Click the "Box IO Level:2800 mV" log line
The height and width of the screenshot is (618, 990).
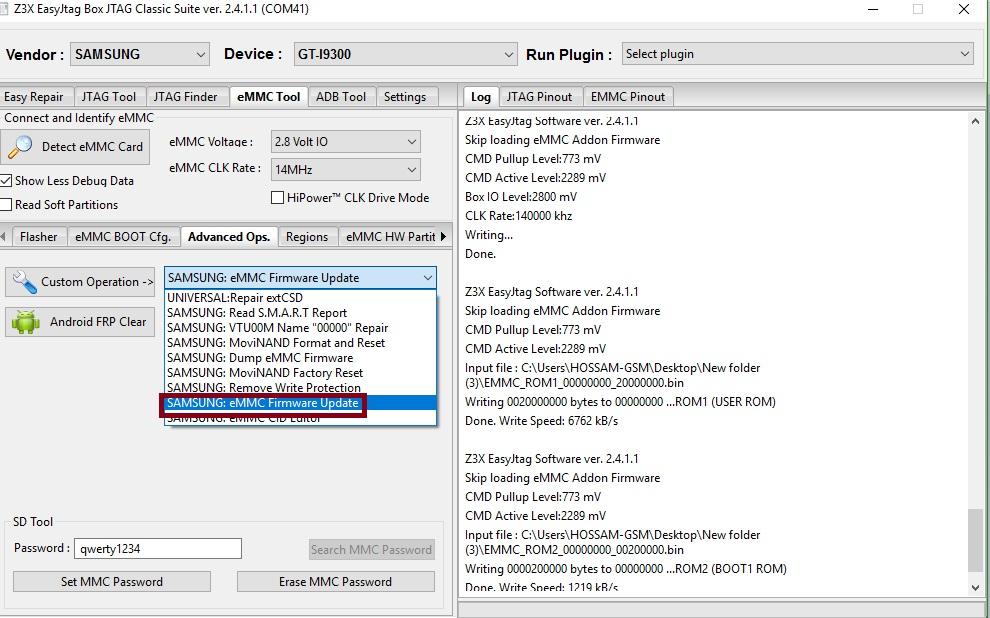521,197
